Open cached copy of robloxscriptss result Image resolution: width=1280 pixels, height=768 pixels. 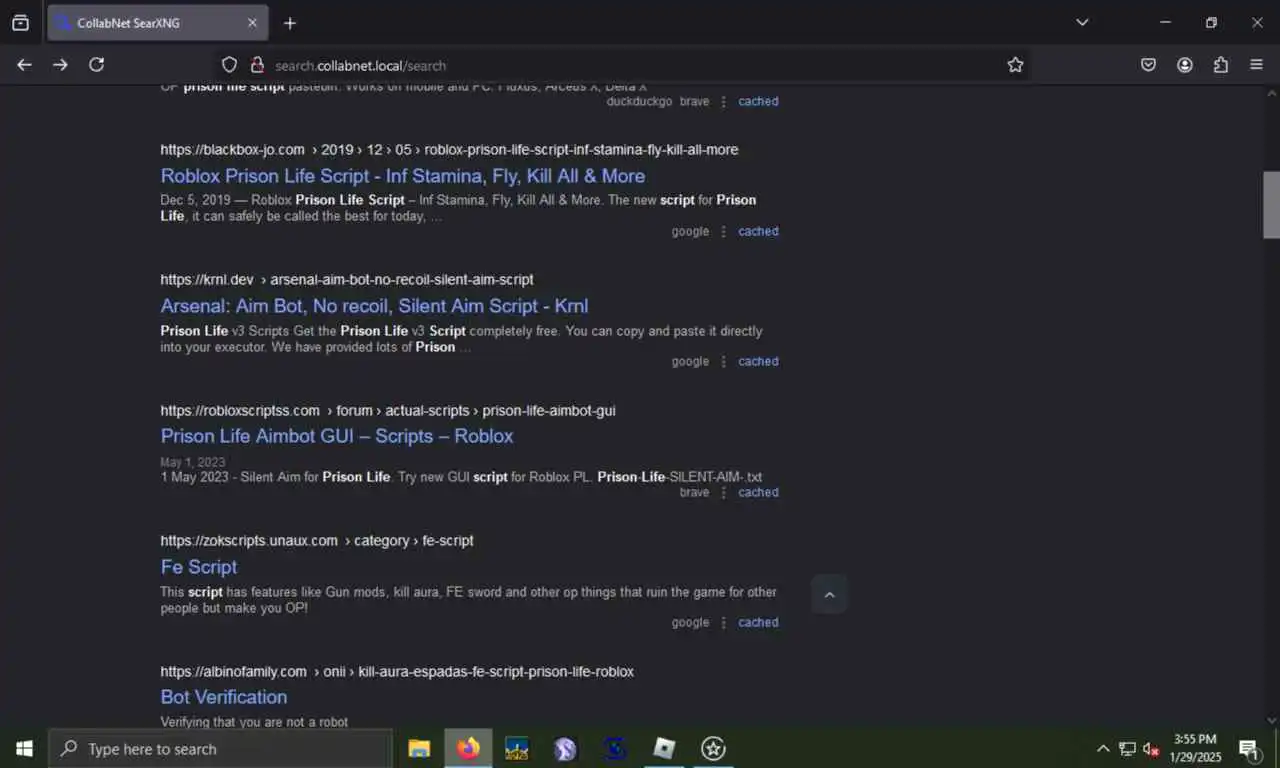click(x=758, y=492)
